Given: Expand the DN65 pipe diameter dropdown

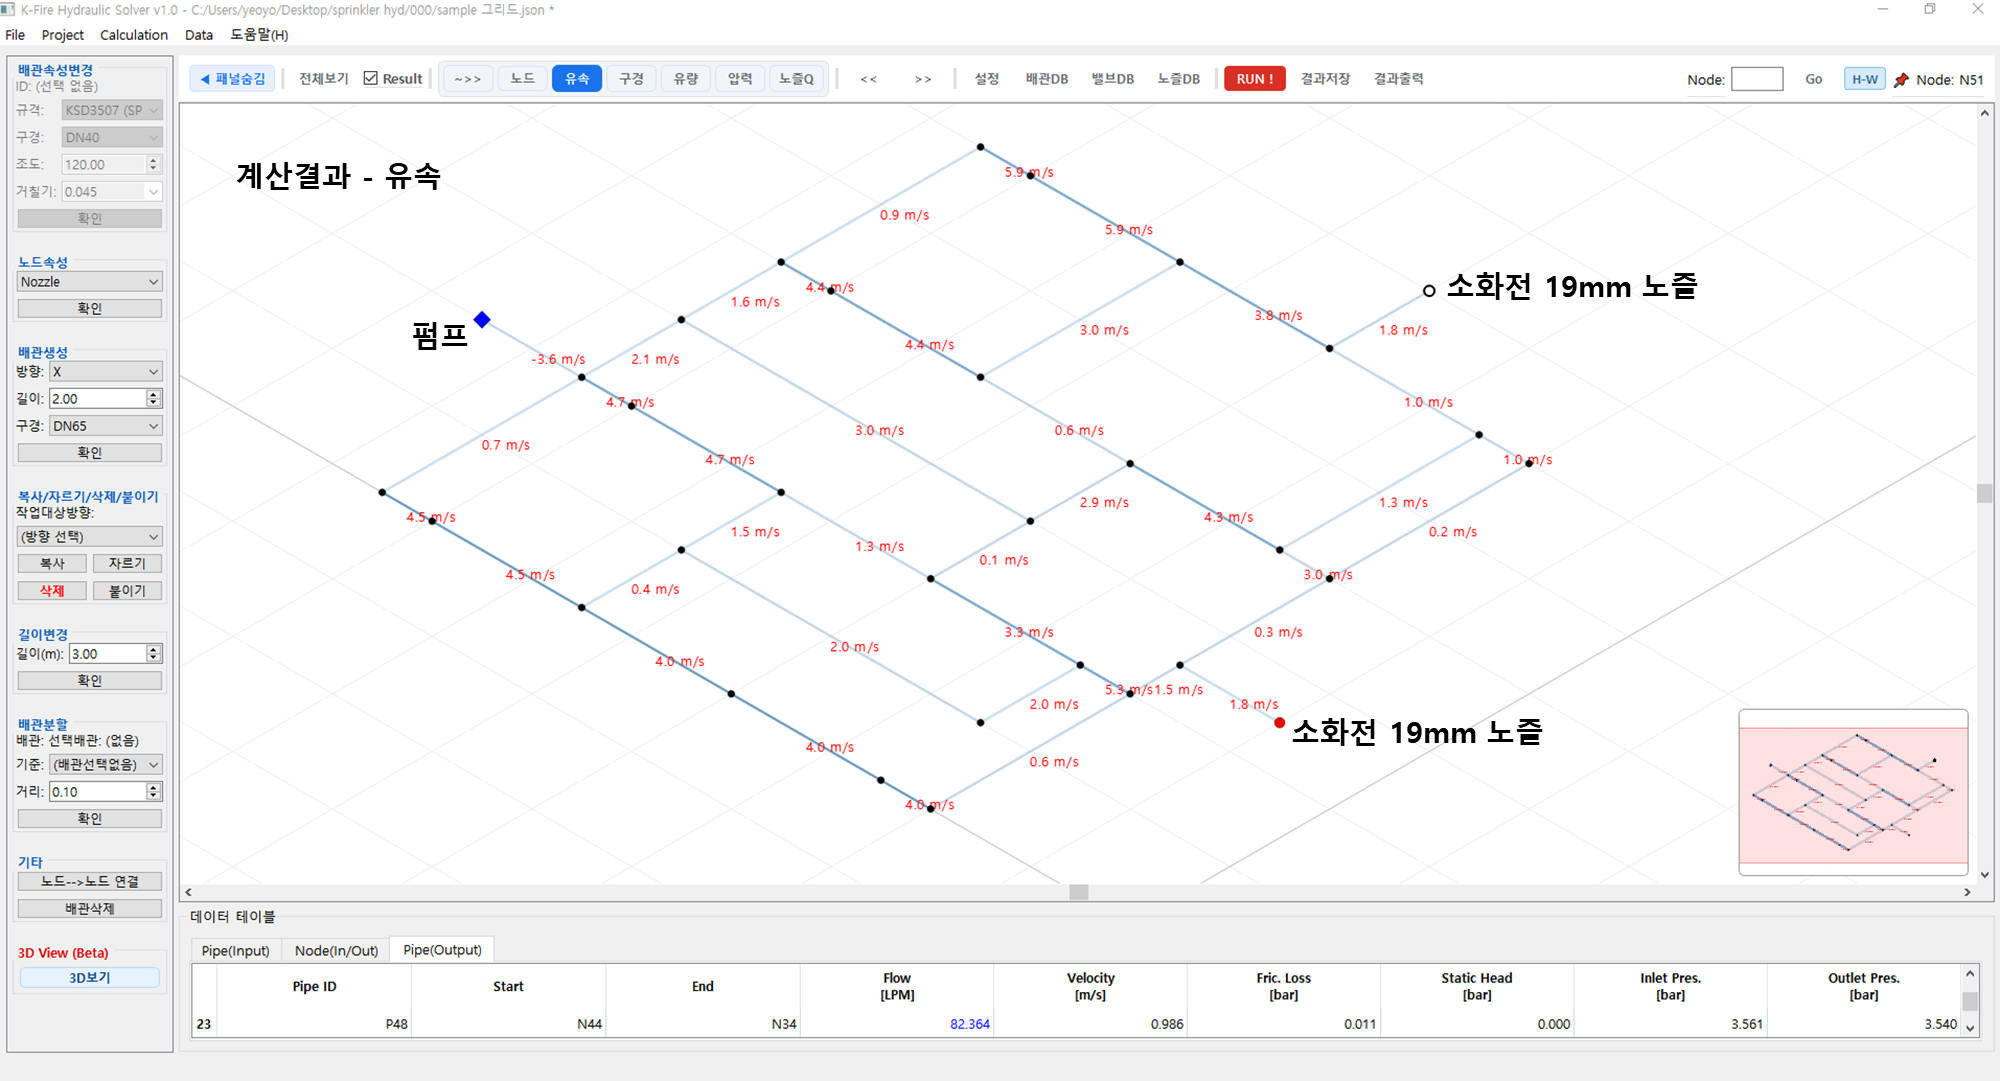Looking at the screenshot, I should (105, 426).
